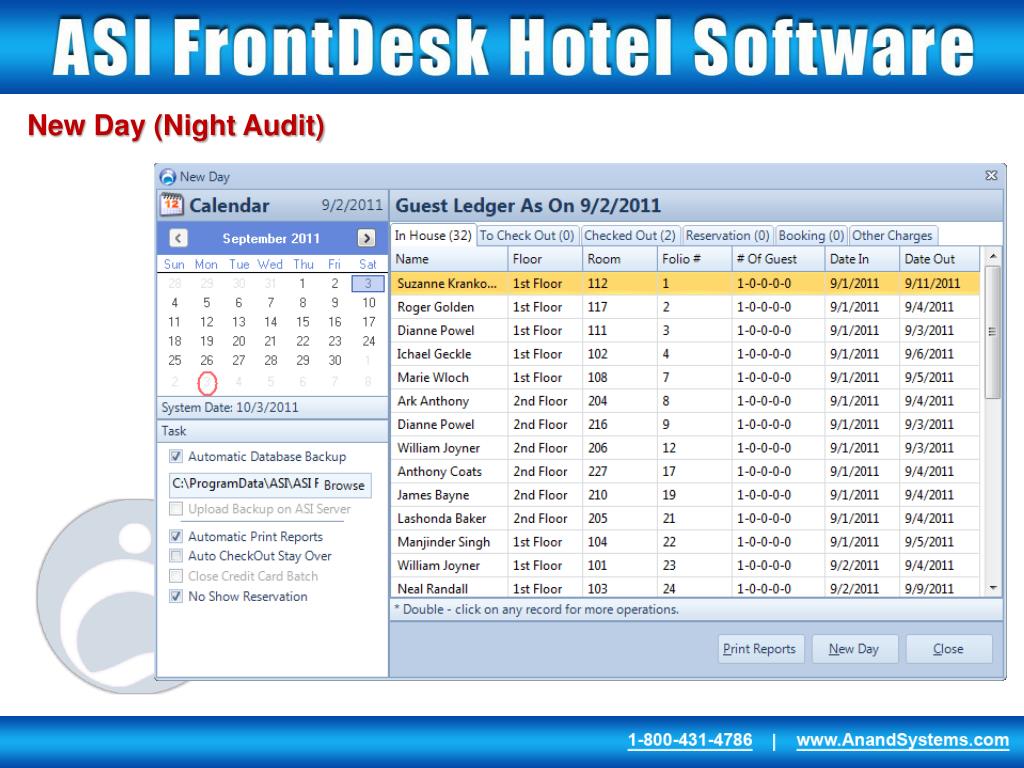1024x768 pixels.
Task: Select Dianne Powel room 111 row
Action: 685,330
